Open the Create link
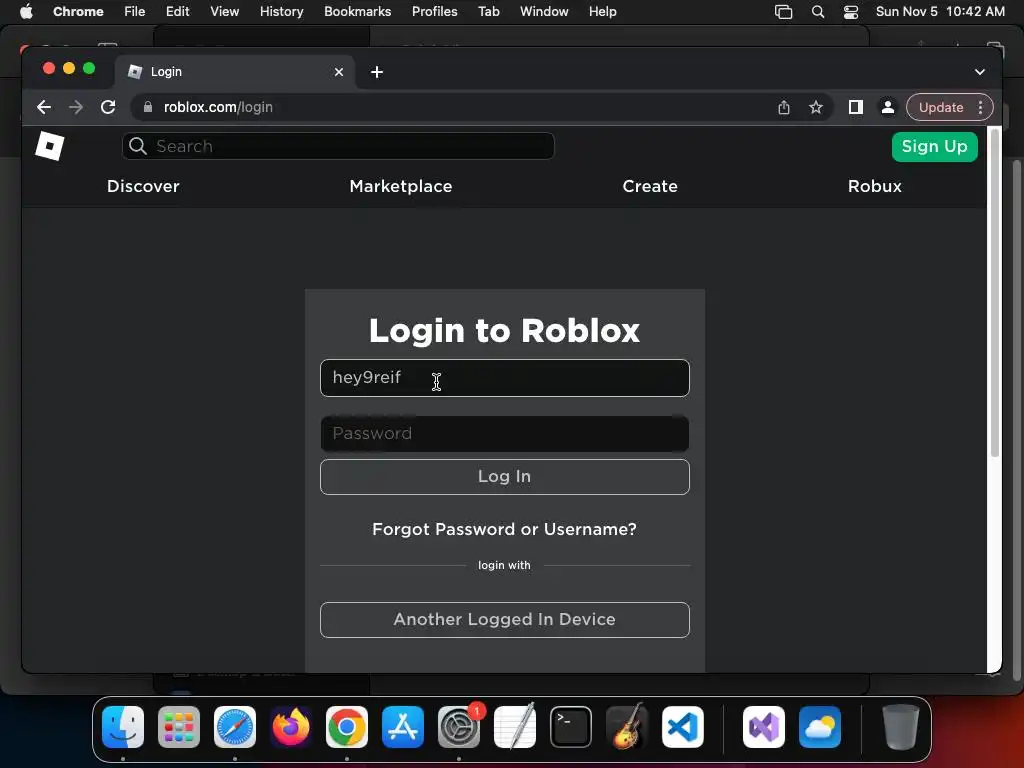 (x=650, y=186)
